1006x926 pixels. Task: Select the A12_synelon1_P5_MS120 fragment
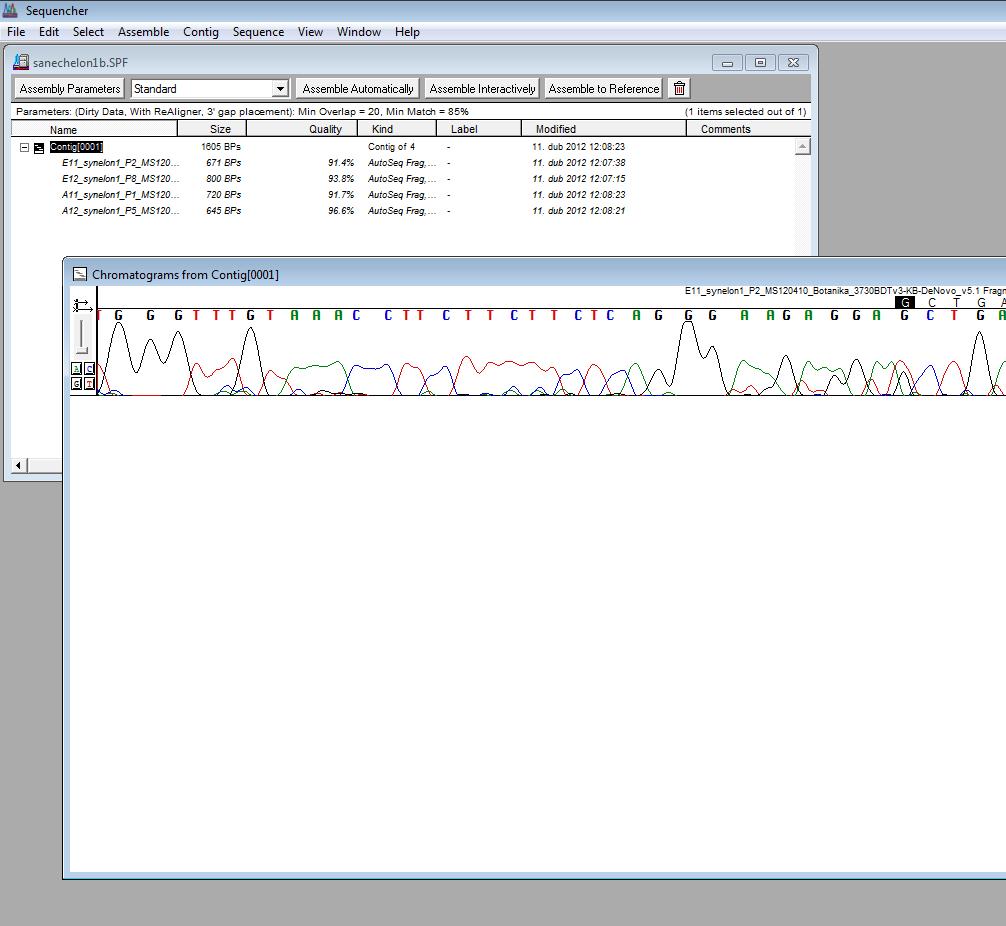click(x=121, y=211)
